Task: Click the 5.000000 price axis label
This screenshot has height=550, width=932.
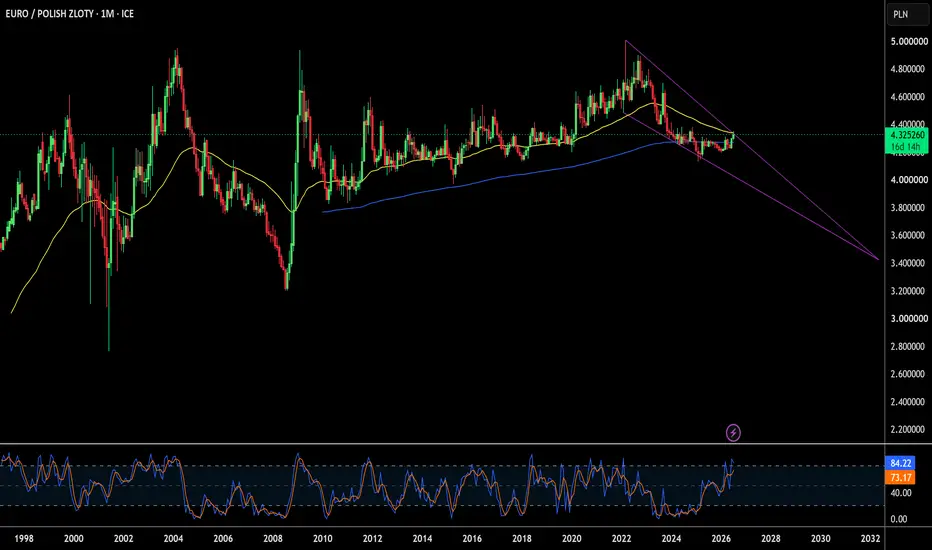Action: tap(909, 42)
